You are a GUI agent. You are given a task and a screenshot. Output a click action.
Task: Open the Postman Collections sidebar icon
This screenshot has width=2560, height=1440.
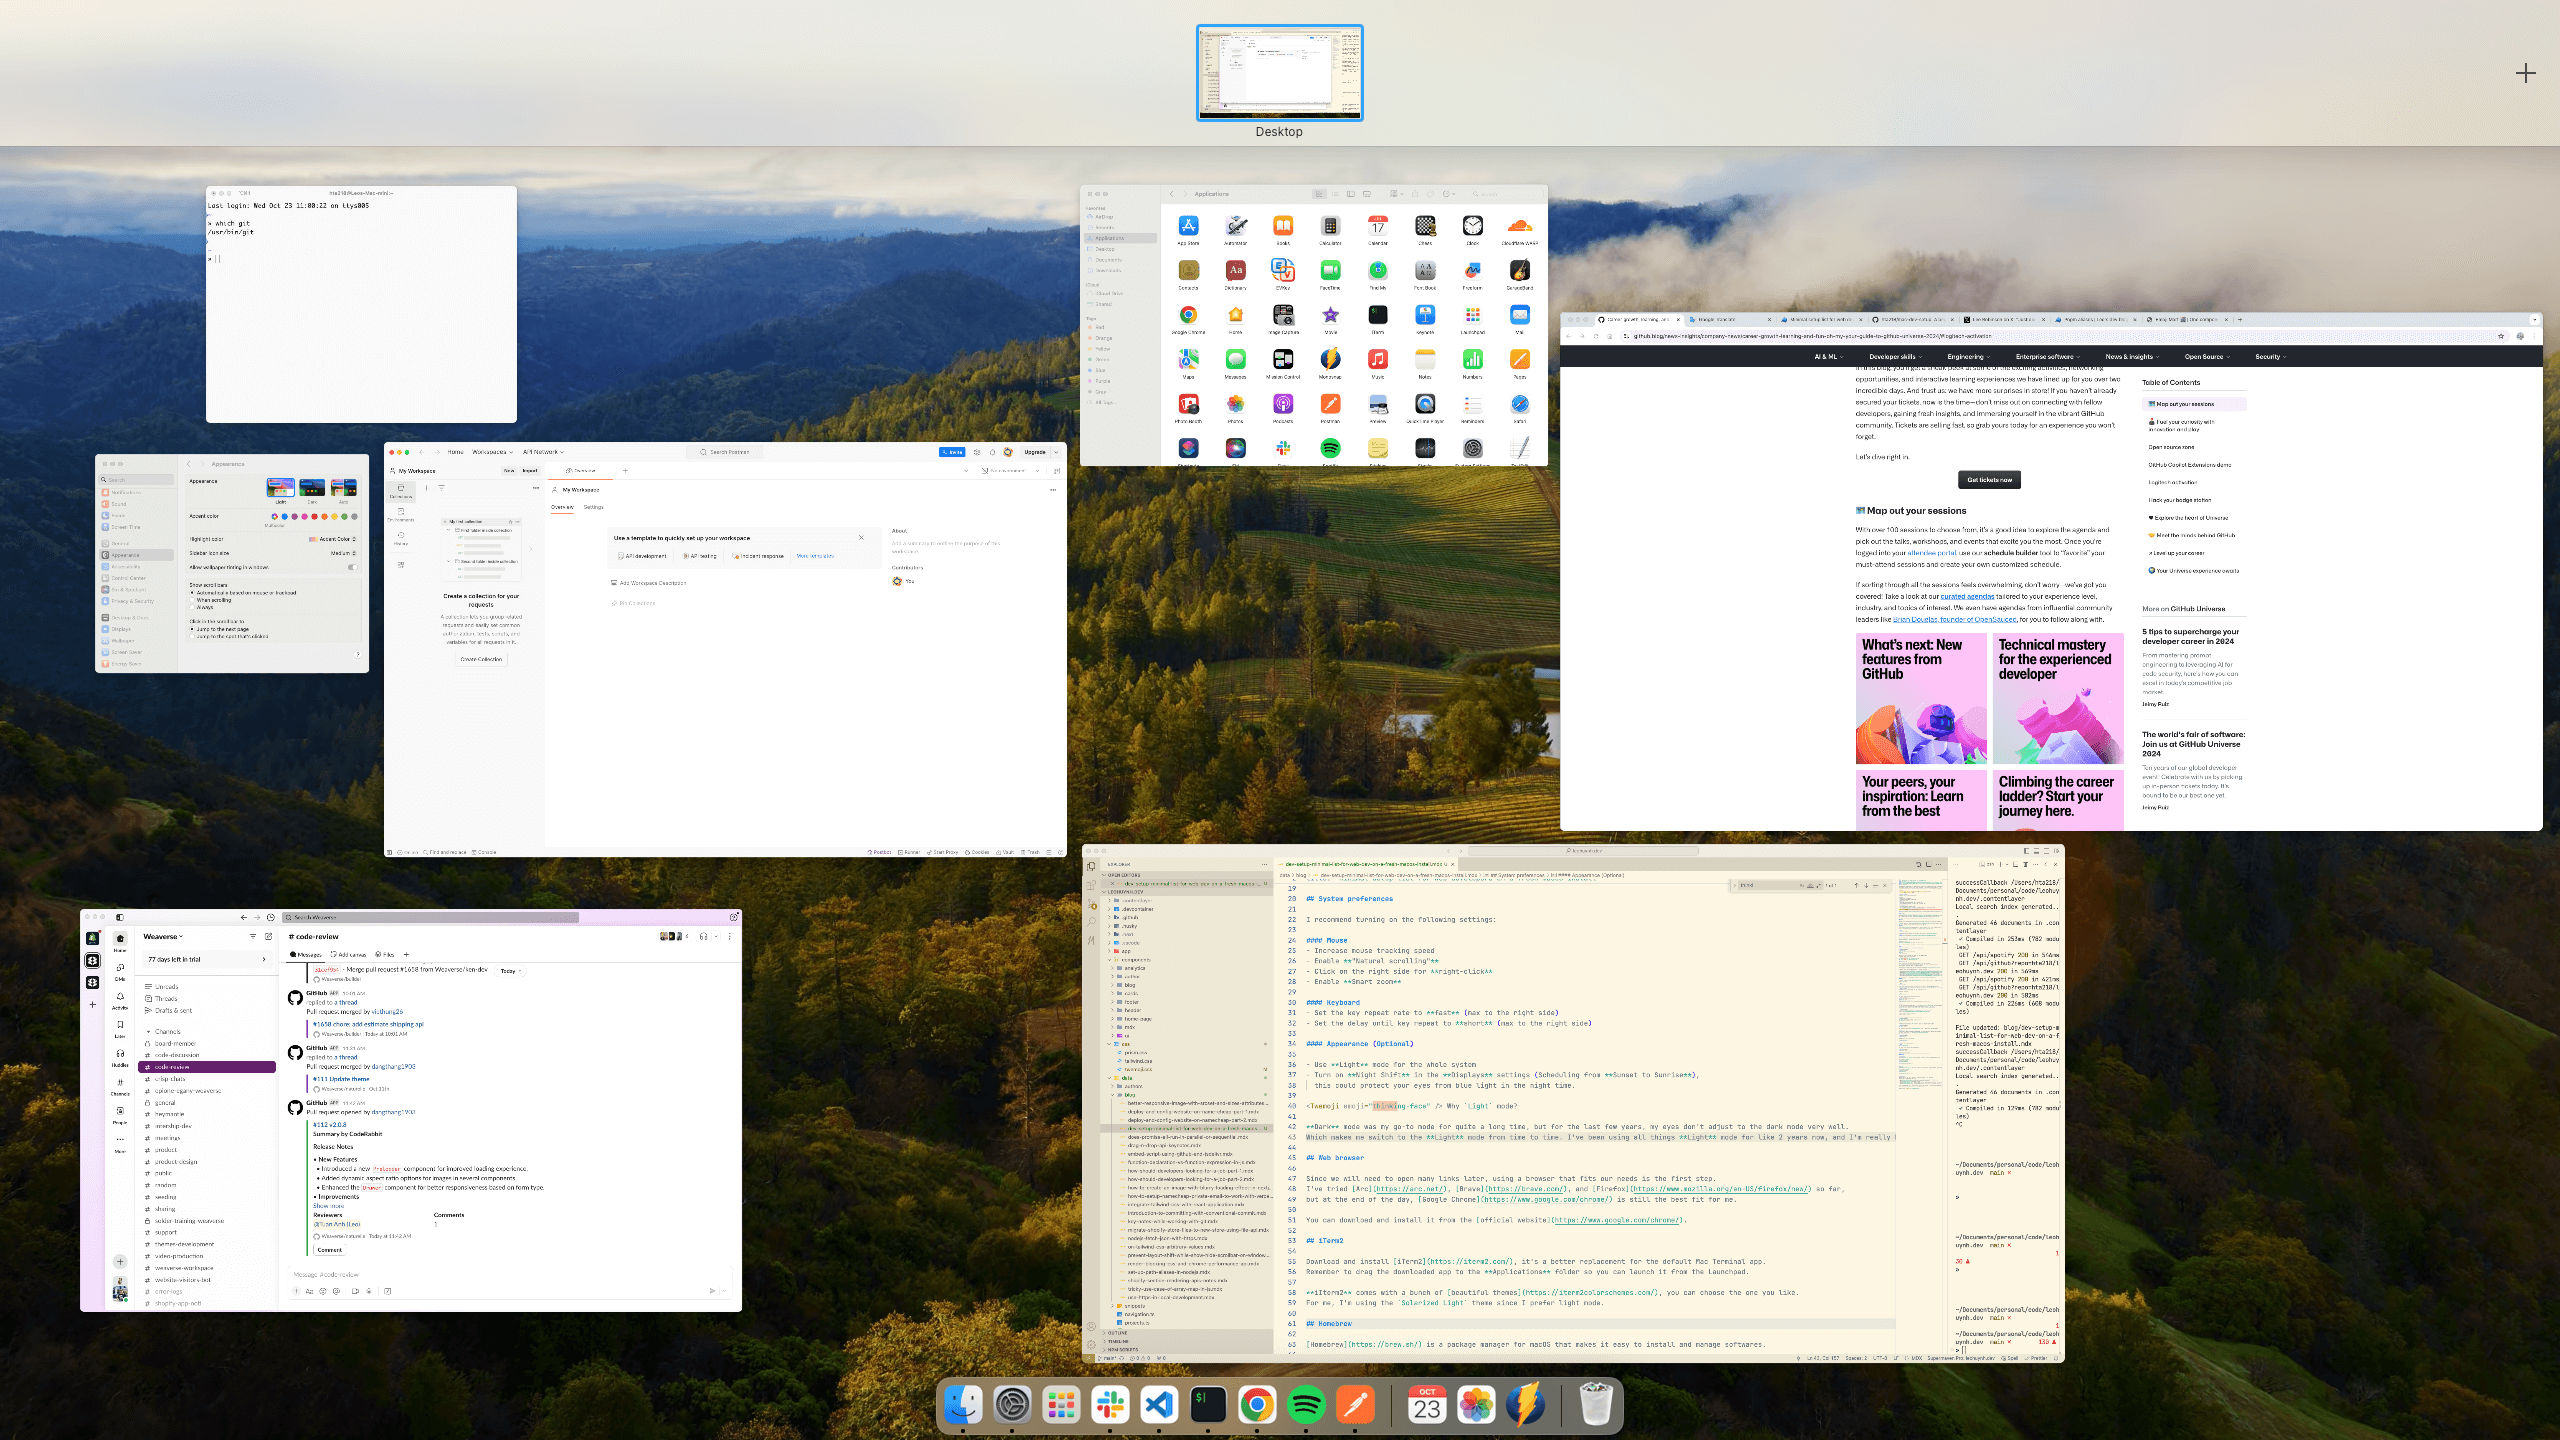401,490
